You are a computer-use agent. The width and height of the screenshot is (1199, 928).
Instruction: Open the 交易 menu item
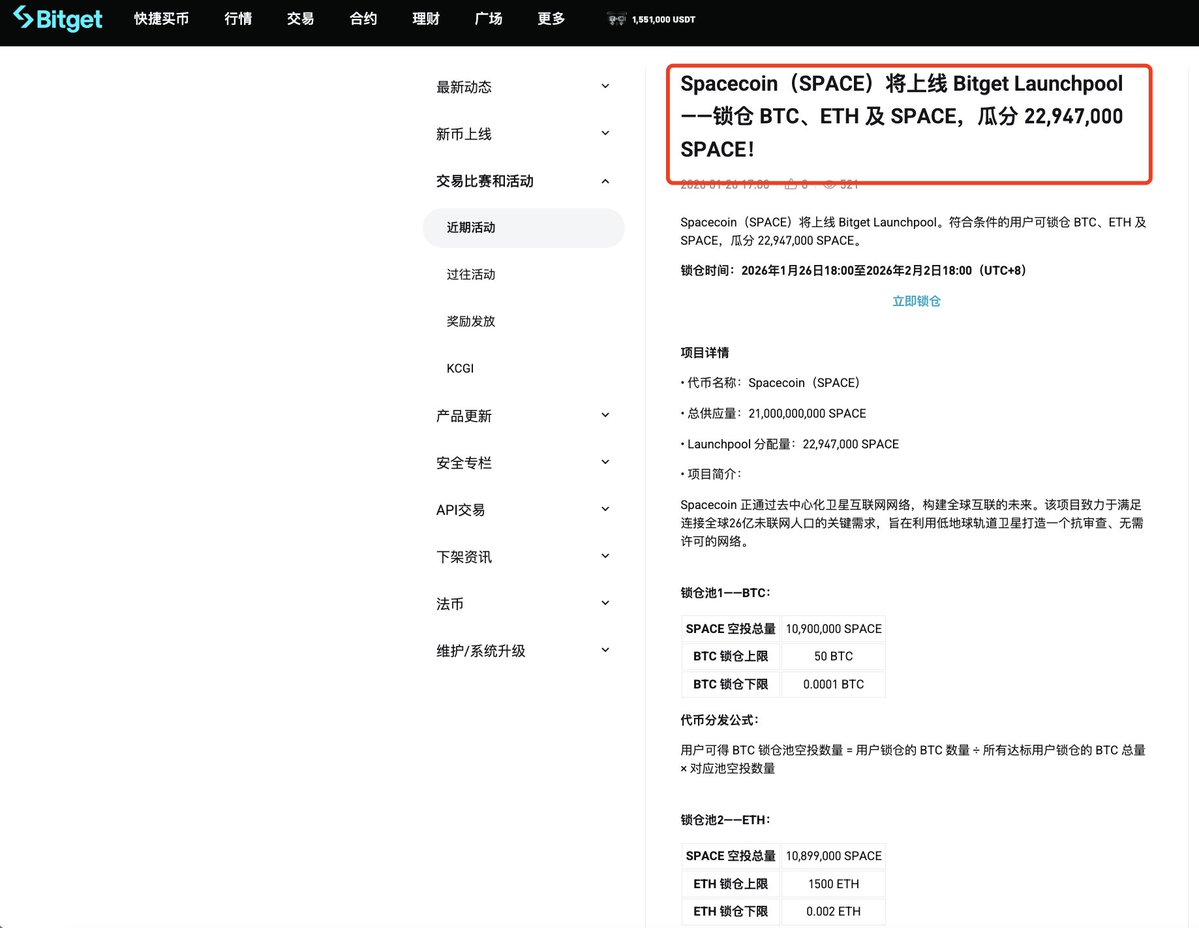click(x=301, y=19)
